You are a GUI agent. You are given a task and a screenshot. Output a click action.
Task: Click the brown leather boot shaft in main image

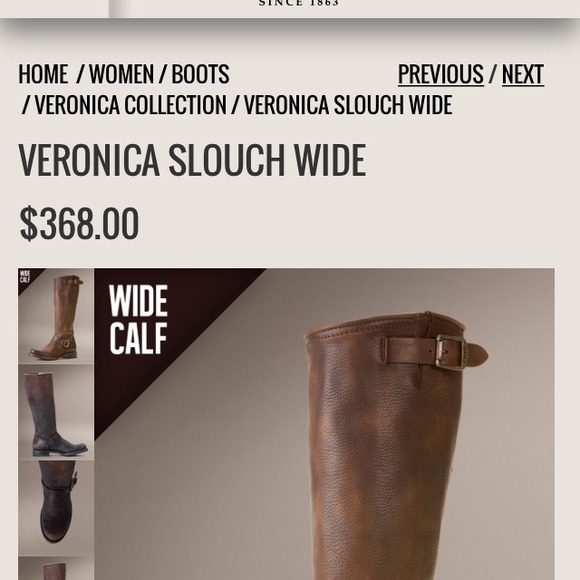385,462
